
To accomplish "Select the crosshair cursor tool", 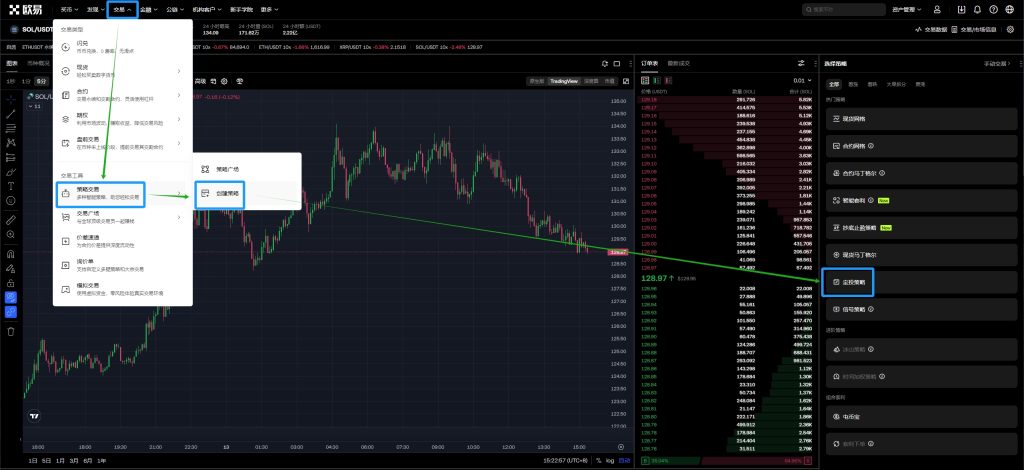I will point(10,100).
